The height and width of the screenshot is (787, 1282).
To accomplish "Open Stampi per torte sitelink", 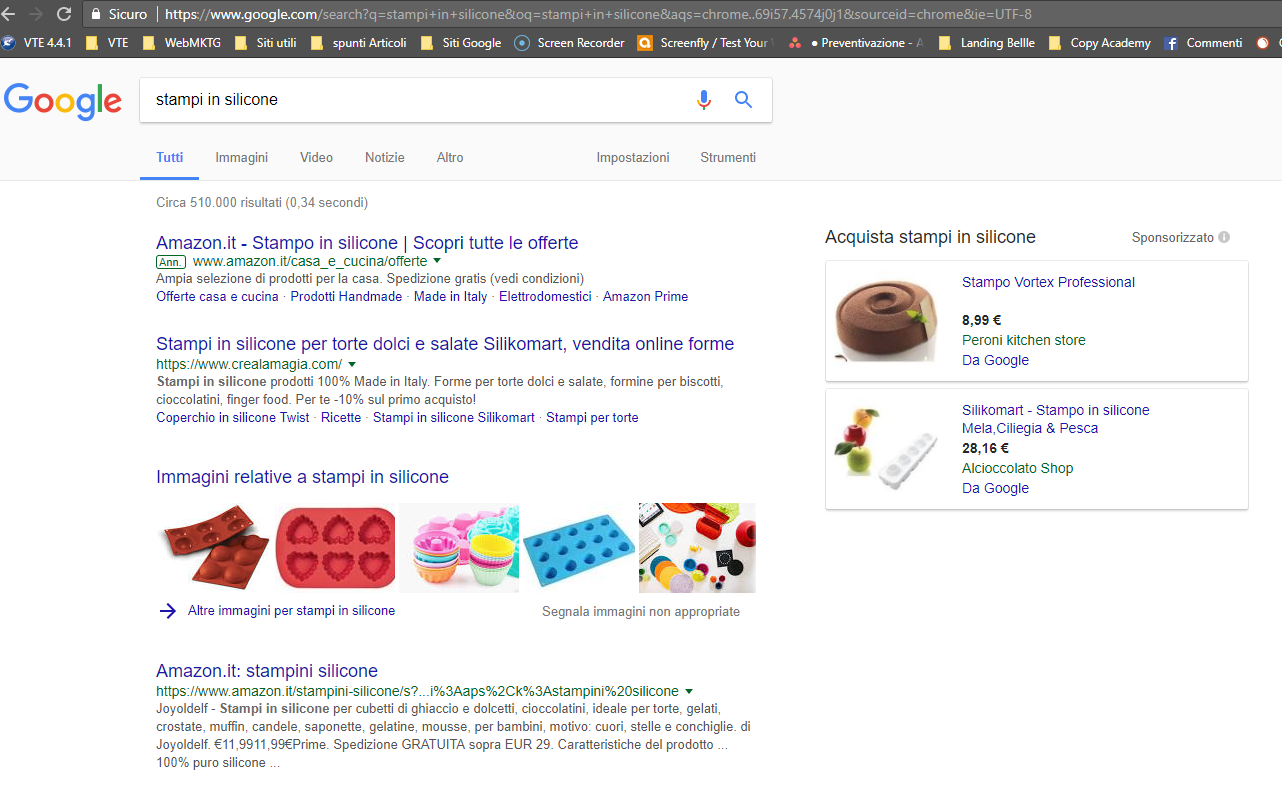I will [592, 418].
